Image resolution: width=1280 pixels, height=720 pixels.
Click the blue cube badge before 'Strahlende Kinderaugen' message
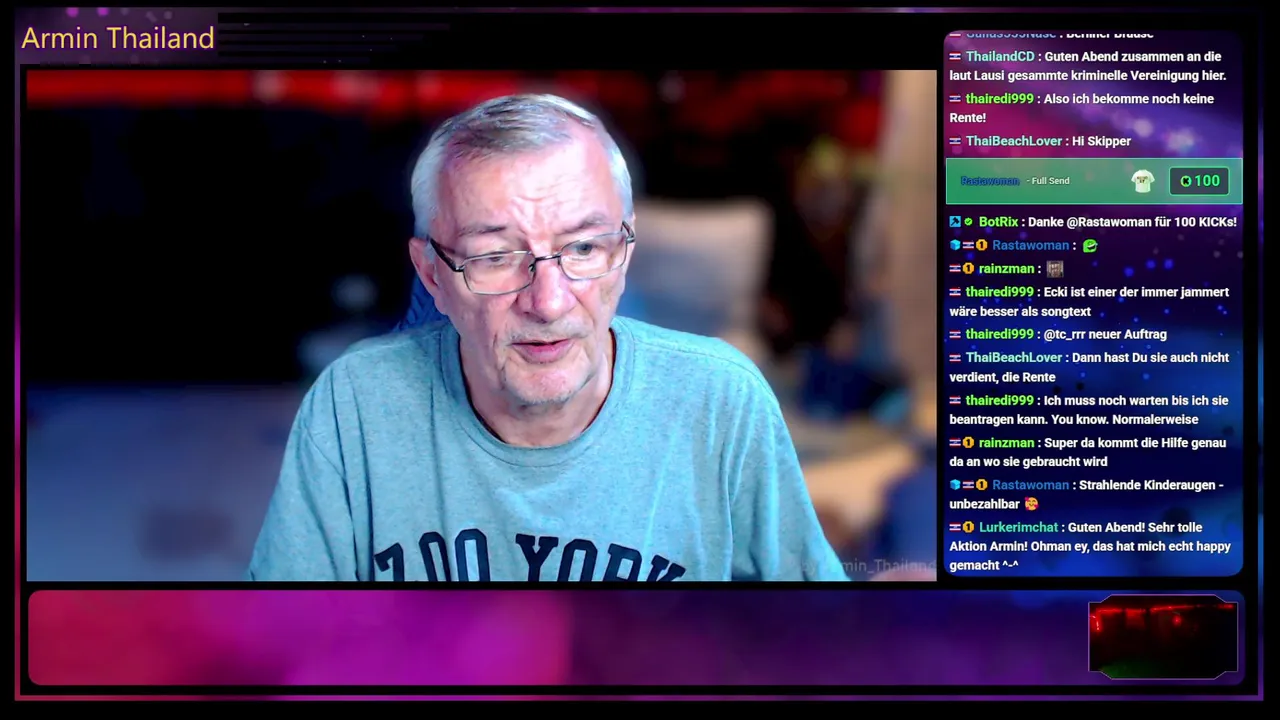[x=955, y=485]
